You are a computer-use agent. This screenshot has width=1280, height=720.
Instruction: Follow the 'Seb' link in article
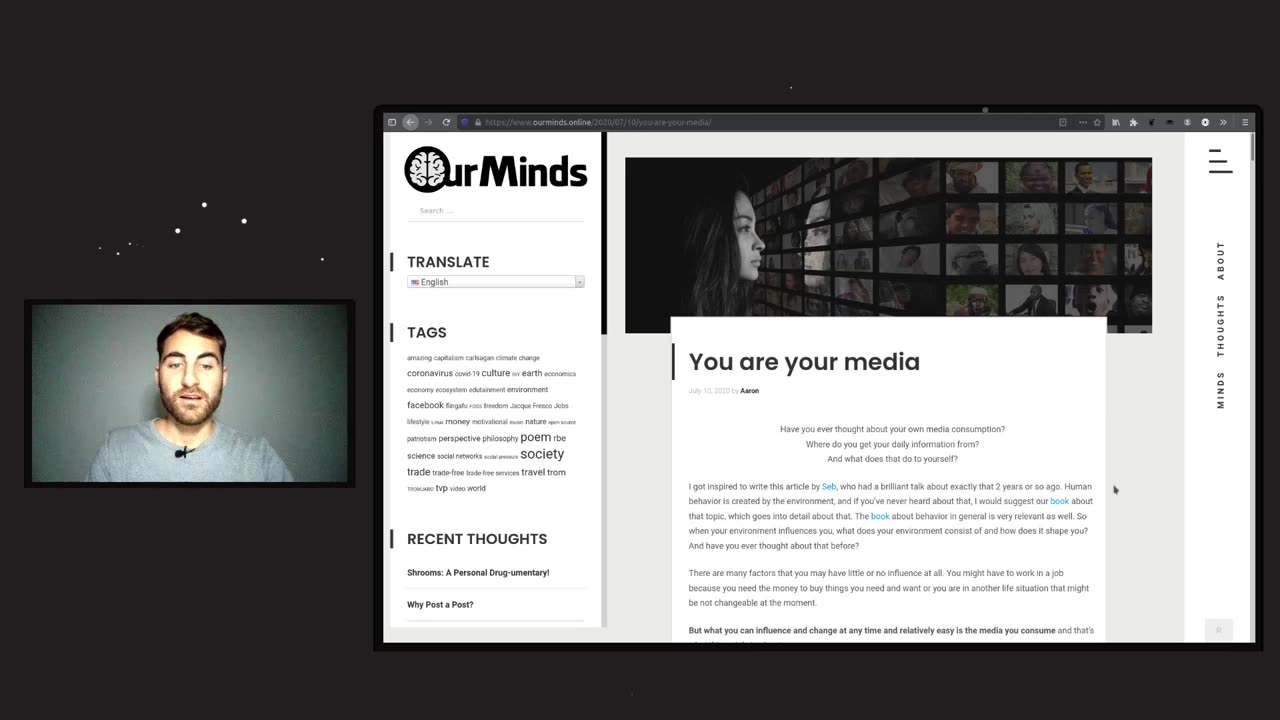pyautogui.click(x=829, y=487)
